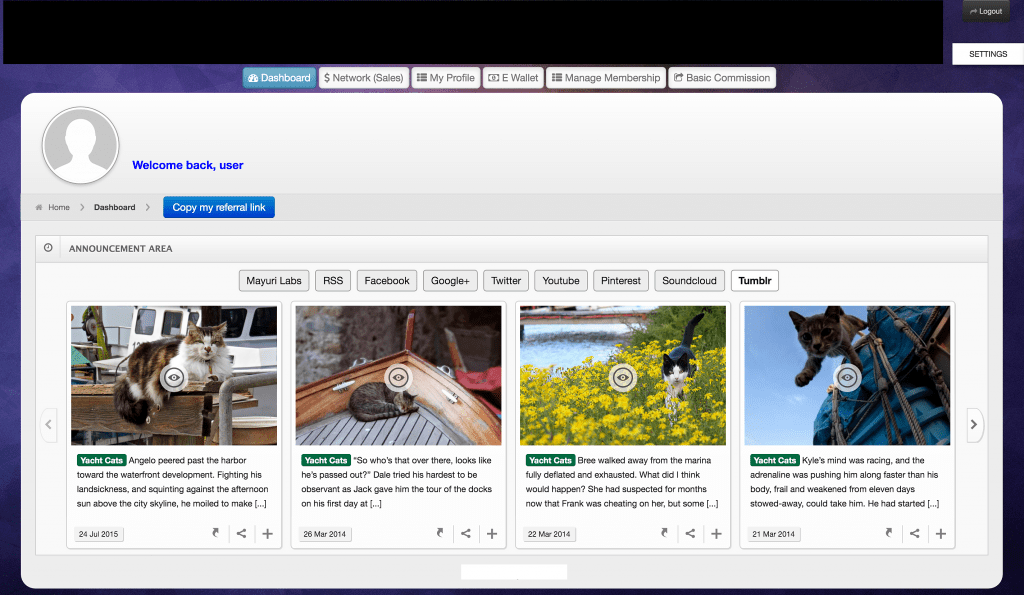This screenshot has height=595, width=1024.
Task: Share the 22 Mar 2014 post
Action: click(690, 534)
